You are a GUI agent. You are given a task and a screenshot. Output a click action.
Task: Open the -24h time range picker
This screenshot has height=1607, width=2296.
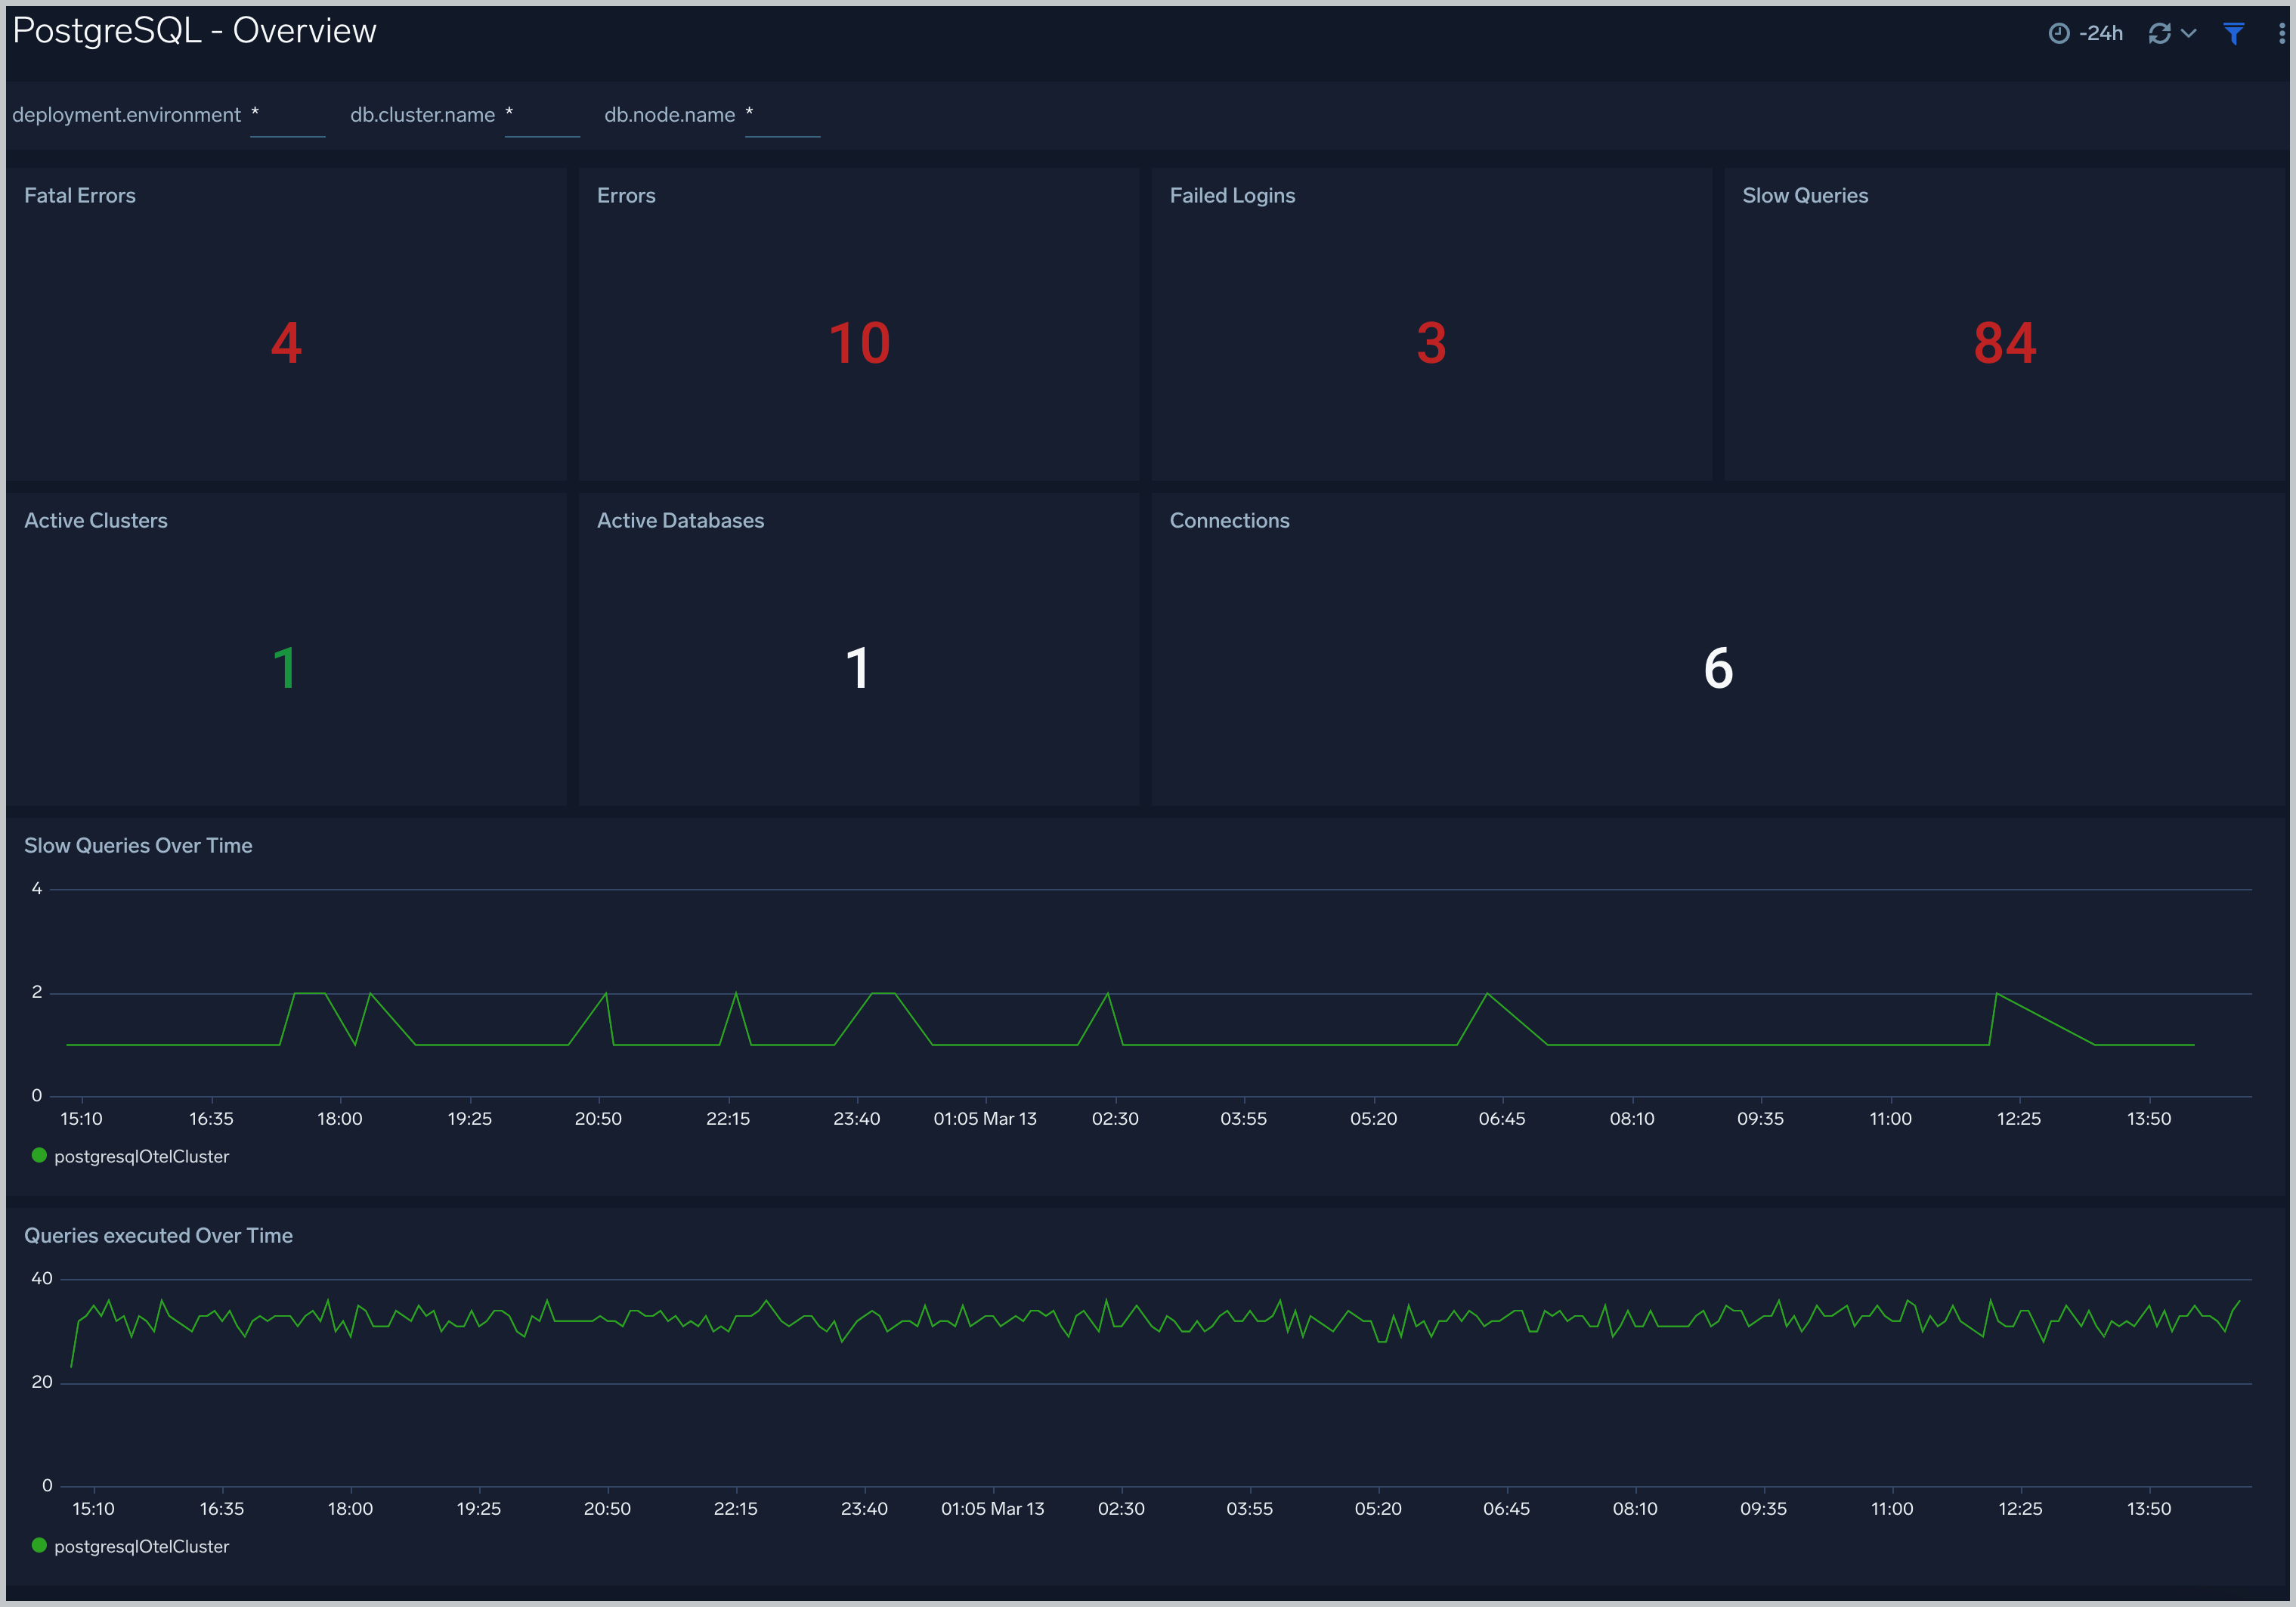[2086, 33]
